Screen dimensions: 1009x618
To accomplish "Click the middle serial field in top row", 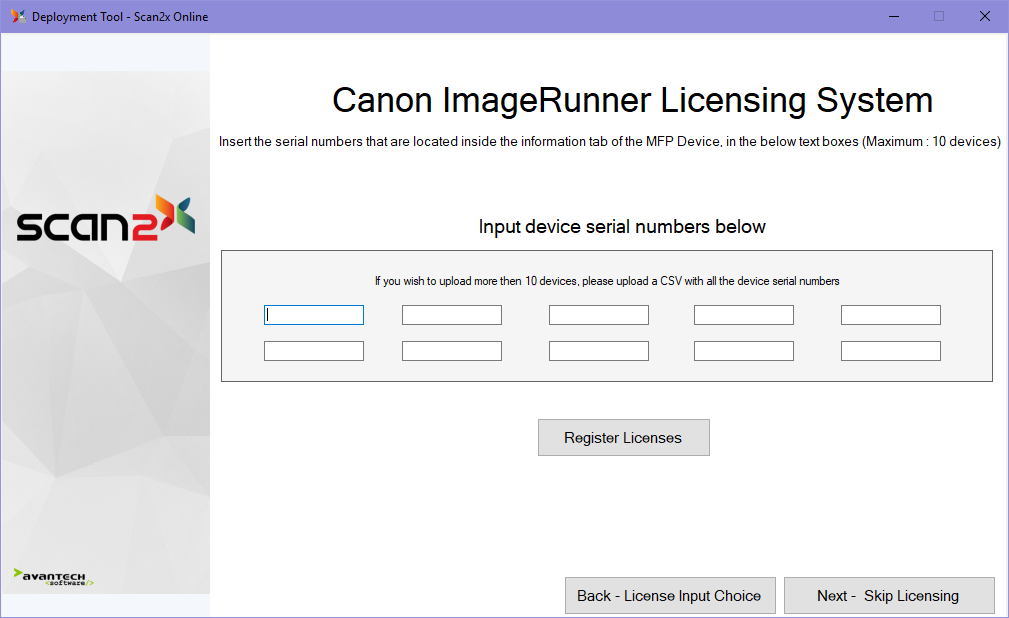I will (x=598, y=315).
